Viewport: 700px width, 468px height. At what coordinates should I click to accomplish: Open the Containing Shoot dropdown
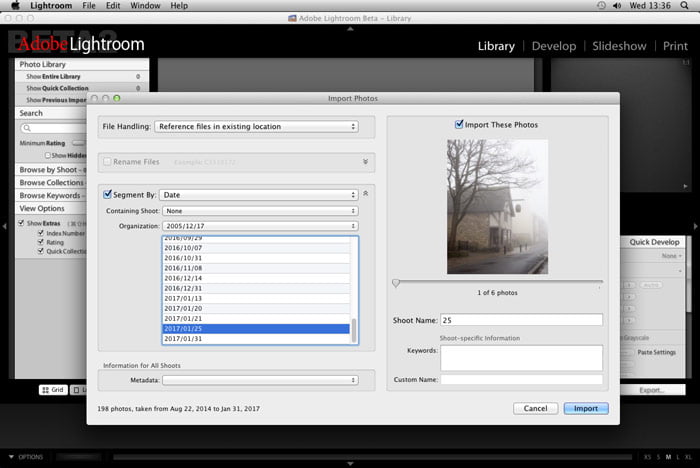click(260, 211)
